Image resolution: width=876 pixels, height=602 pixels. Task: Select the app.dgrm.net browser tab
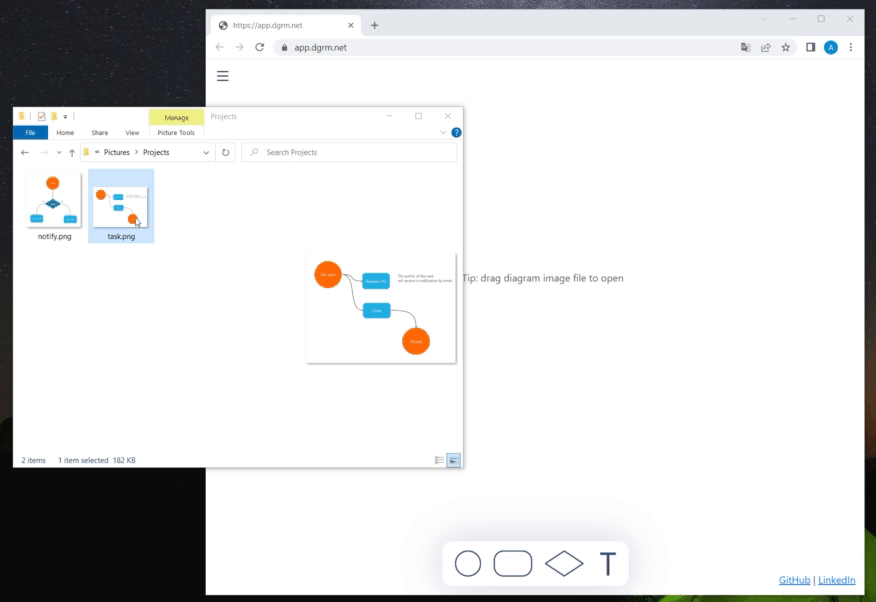(286, 25)
